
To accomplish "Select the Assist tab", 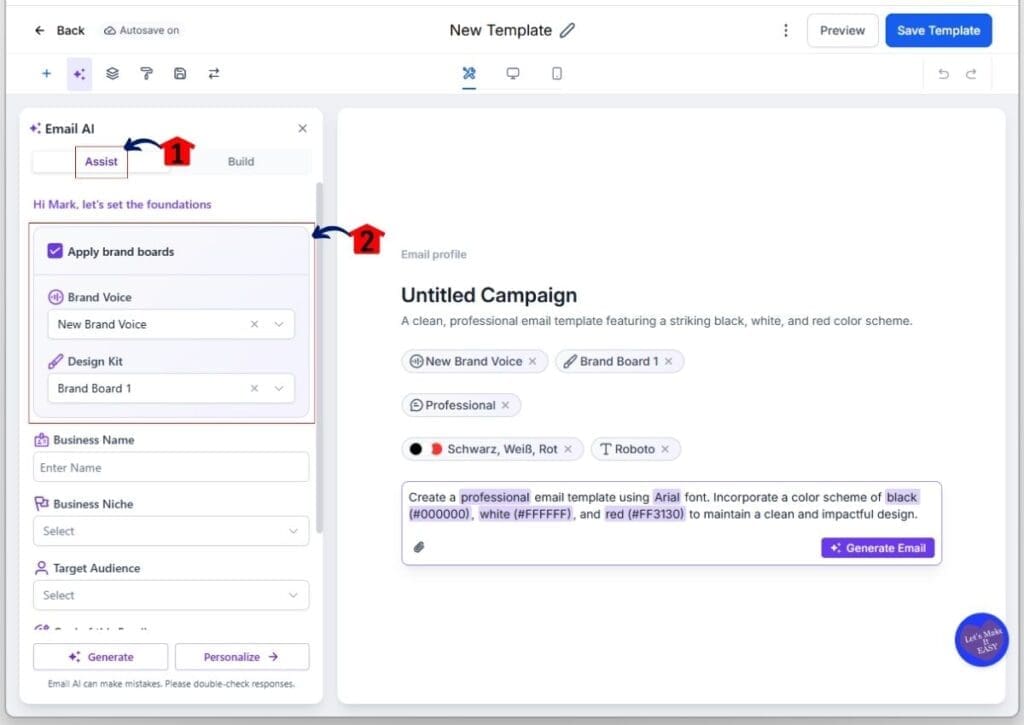I will click(x=101, y=161).
